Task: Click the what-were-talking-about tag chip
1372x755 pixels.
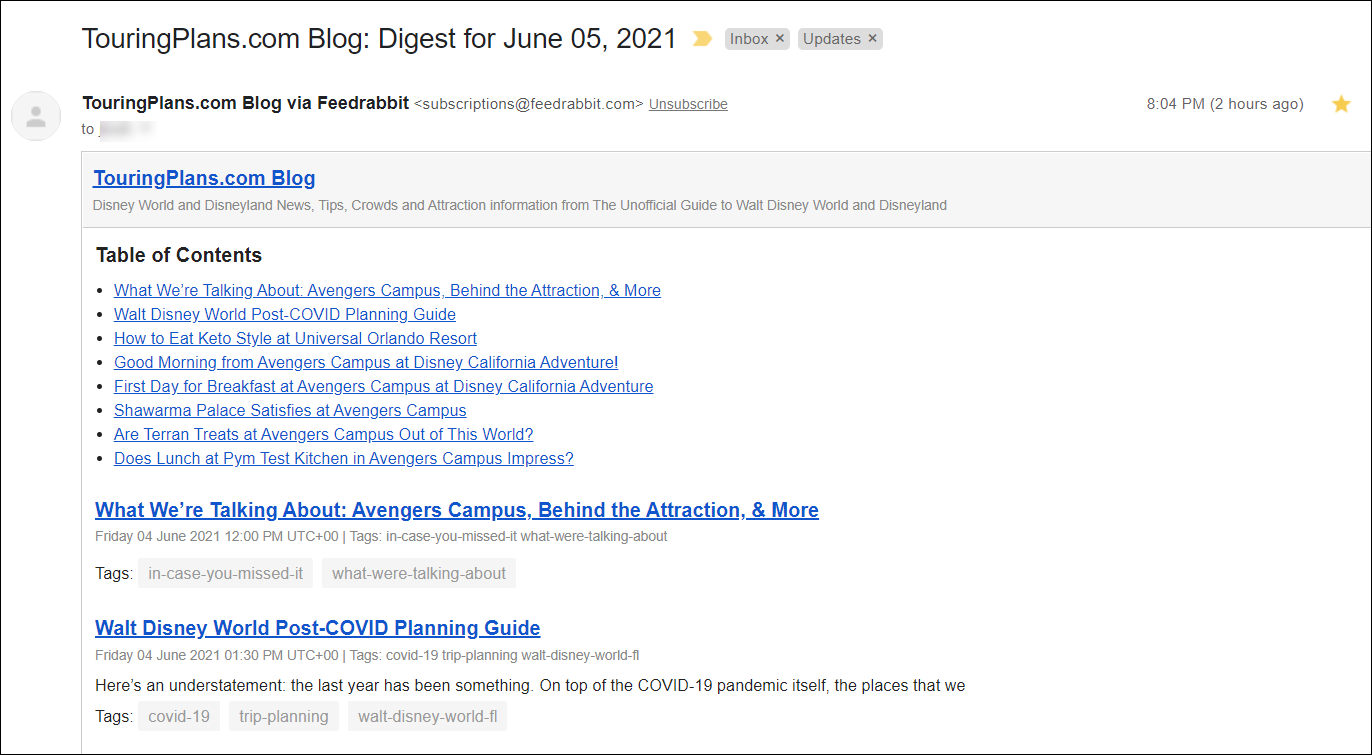Action: click(x=419, y=573)
